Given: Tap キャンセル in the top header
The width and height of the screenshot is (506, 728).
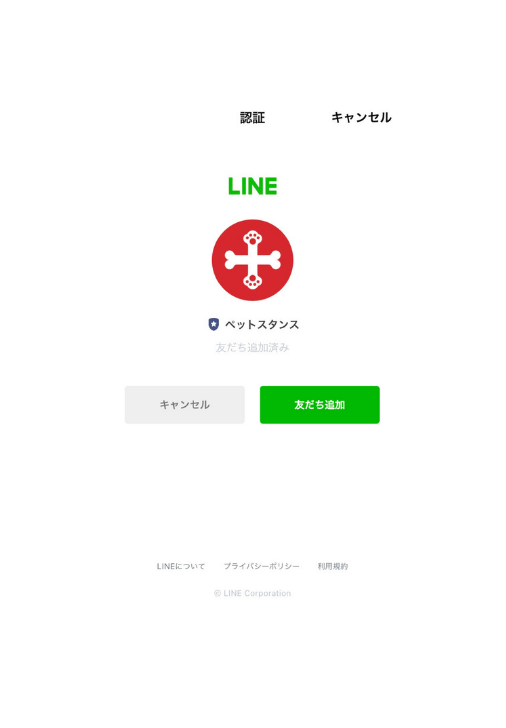Looking at the screenshot, I should pyautogui.click(x=361, y=117).
